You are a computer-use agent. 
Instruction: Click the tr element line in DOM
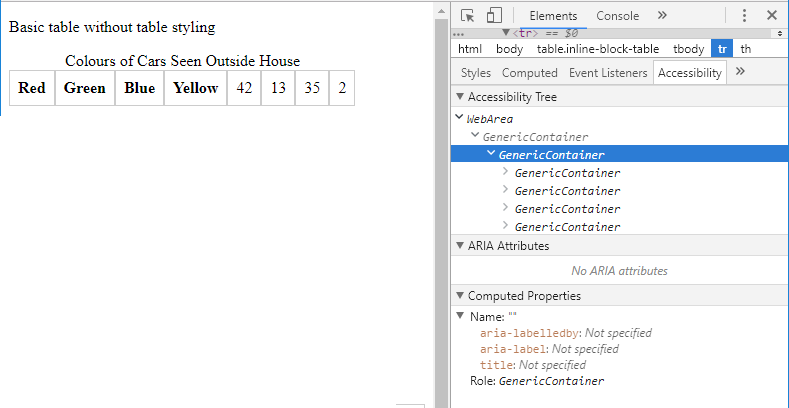[545, 34]
